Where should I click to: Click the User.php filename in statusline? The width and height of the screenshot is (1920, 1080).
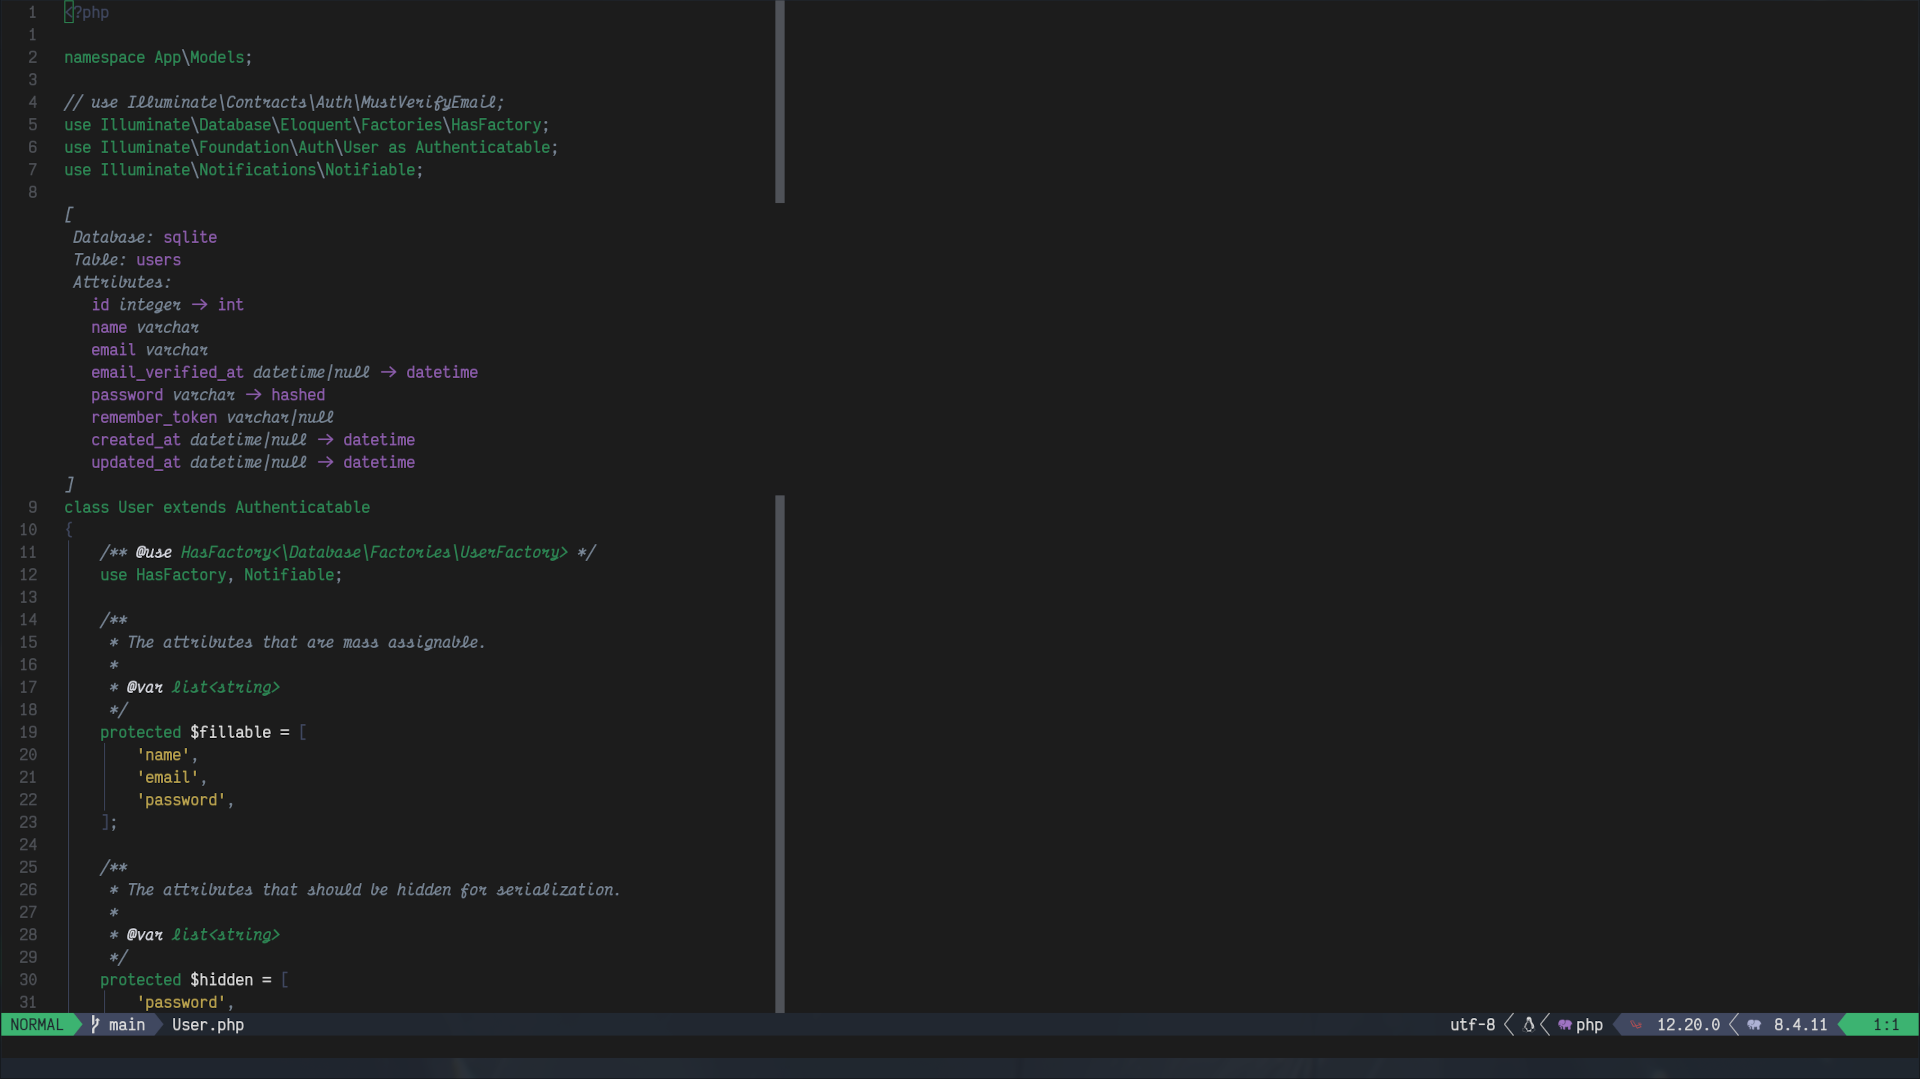coord(208,1025)
